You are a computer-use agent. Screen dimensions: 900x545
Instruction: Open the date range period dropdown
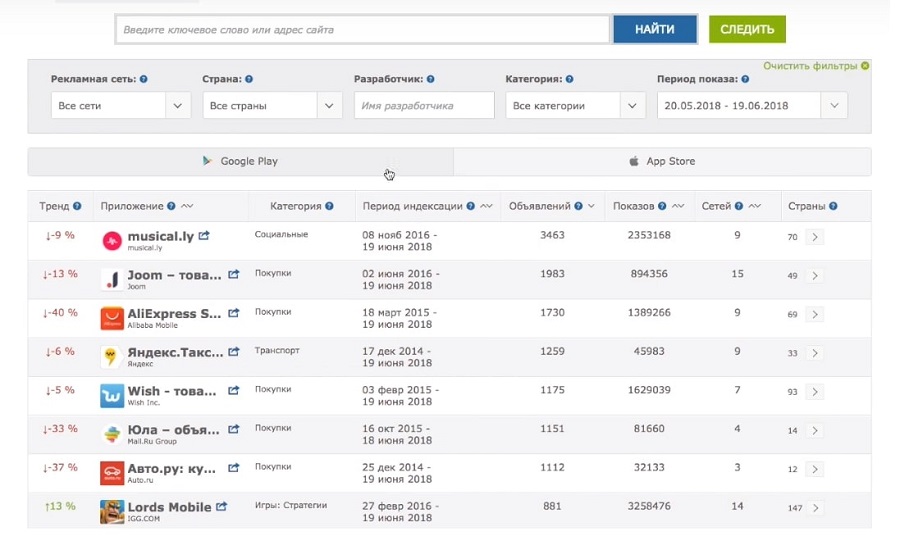tap(752, 106)
